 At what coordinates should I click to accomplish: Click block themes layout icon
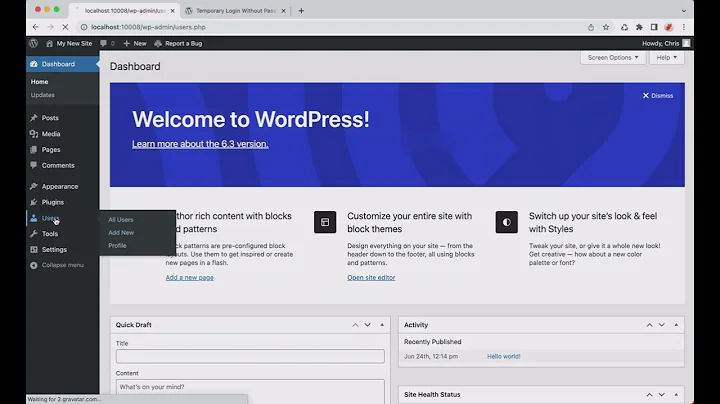(325, 222)
